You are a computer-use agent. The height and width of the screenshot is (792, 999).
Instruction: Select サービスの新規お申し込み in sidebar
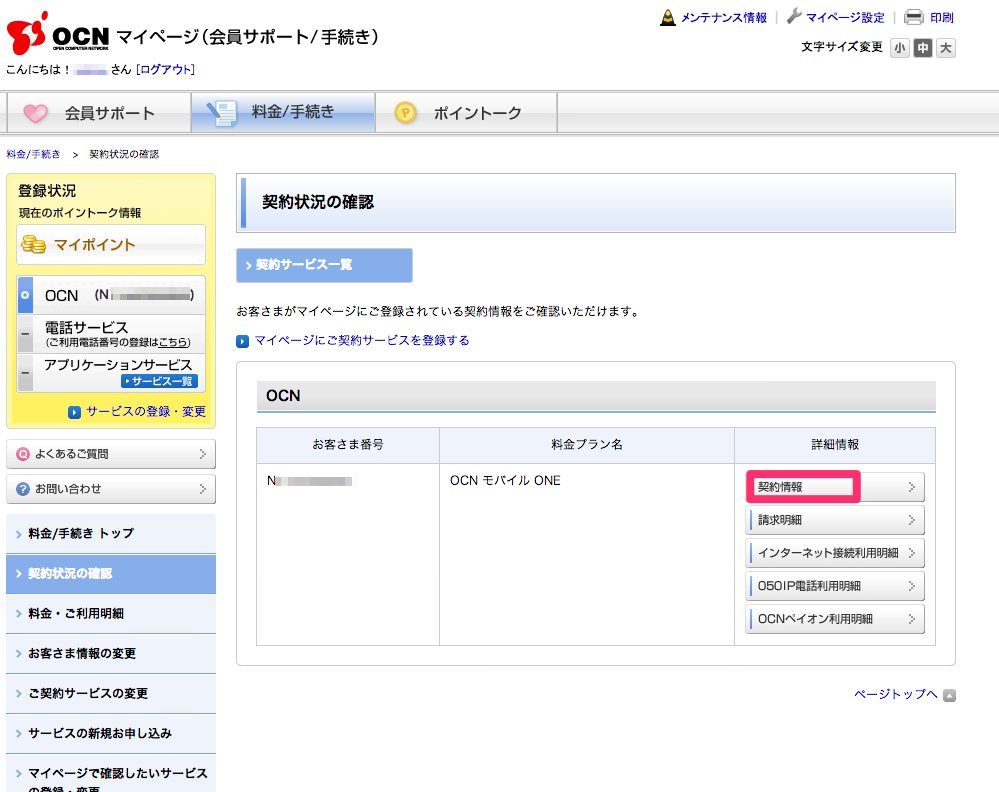tap(111, 733)
